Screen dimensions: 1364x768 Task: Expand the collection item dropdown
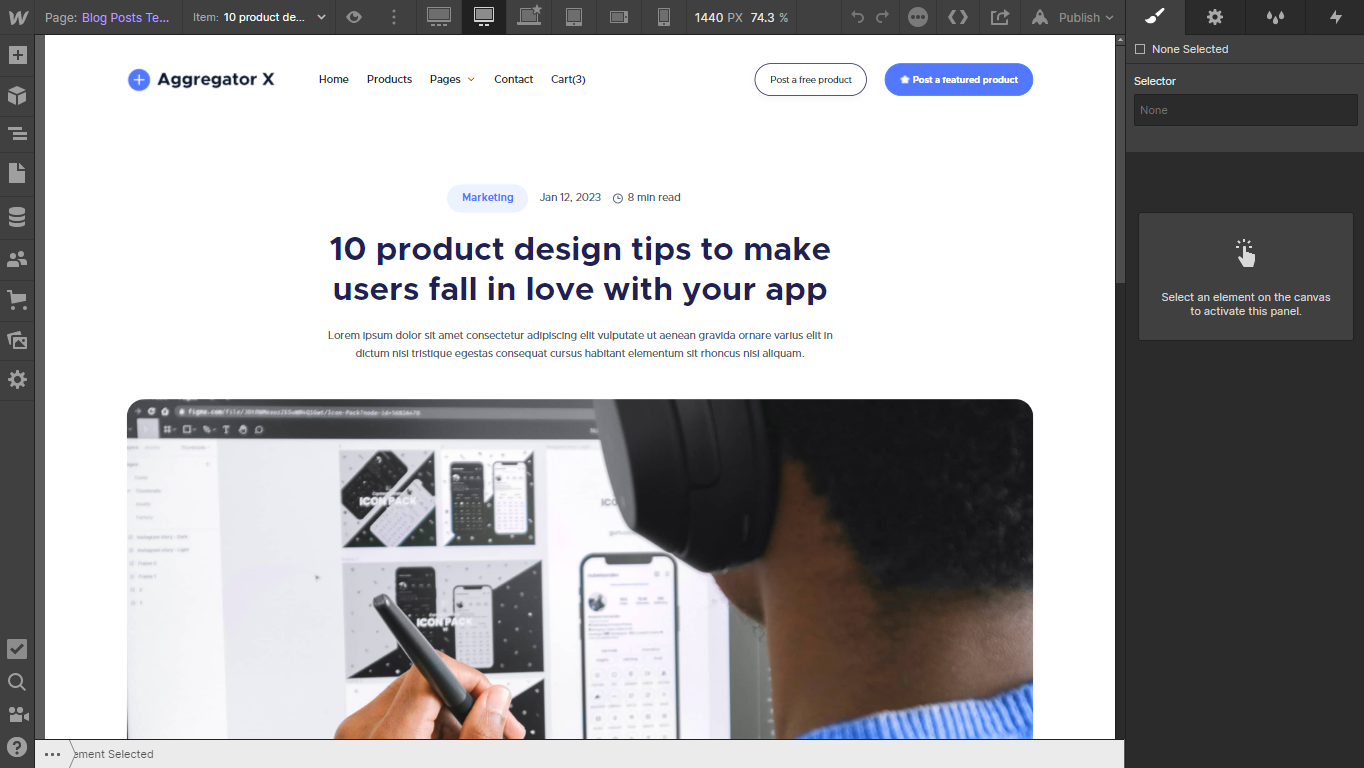[x=321, y=17]
